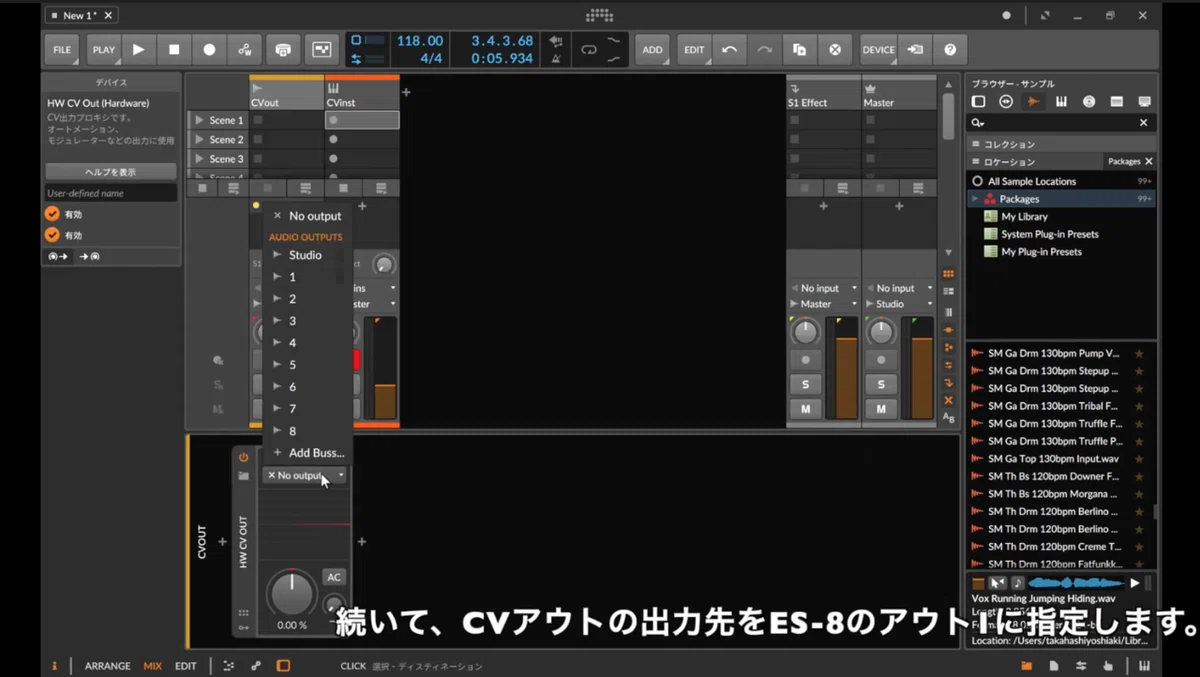This screenshot has width=1200, height=677.
Task: Click the Master track volume fader
Action: pyautogui.click(x=922, y=368)
